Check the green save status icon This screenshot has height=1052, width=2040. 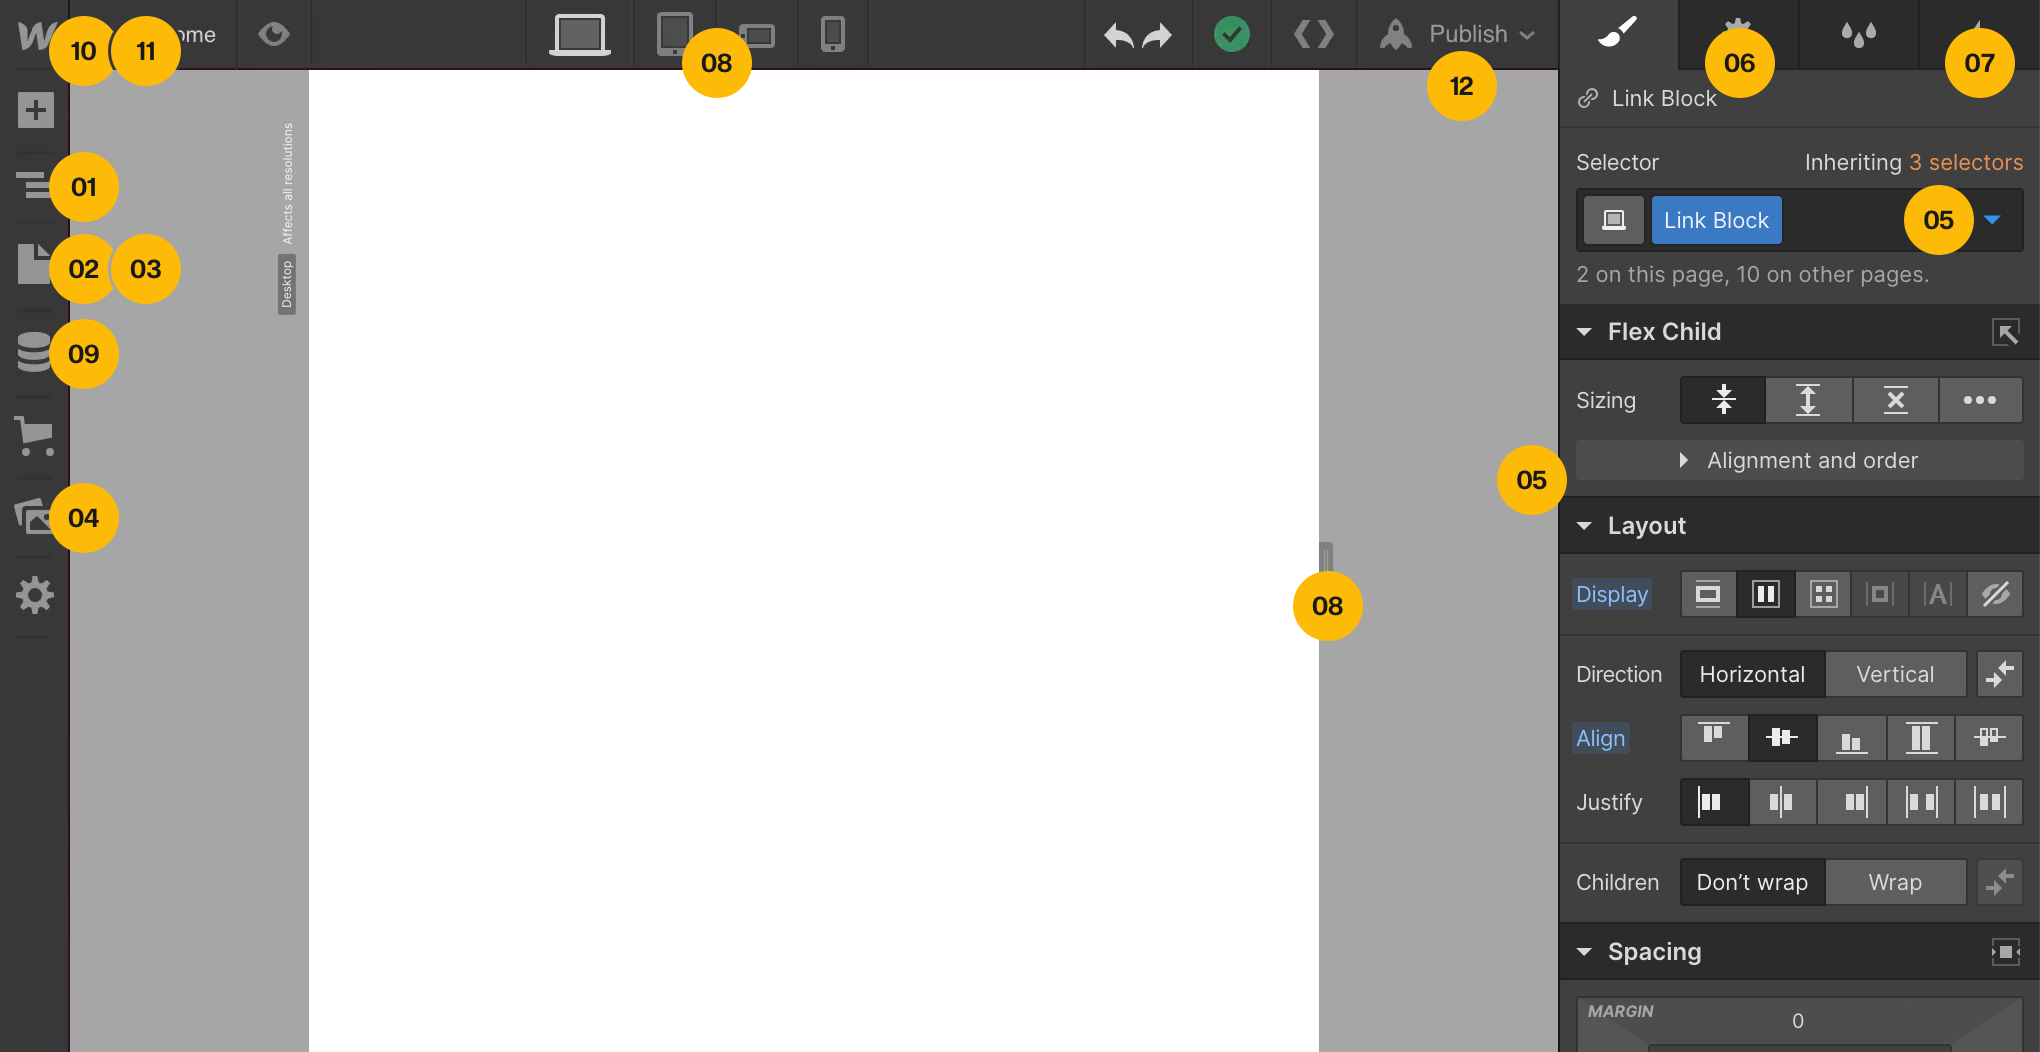1231,34
